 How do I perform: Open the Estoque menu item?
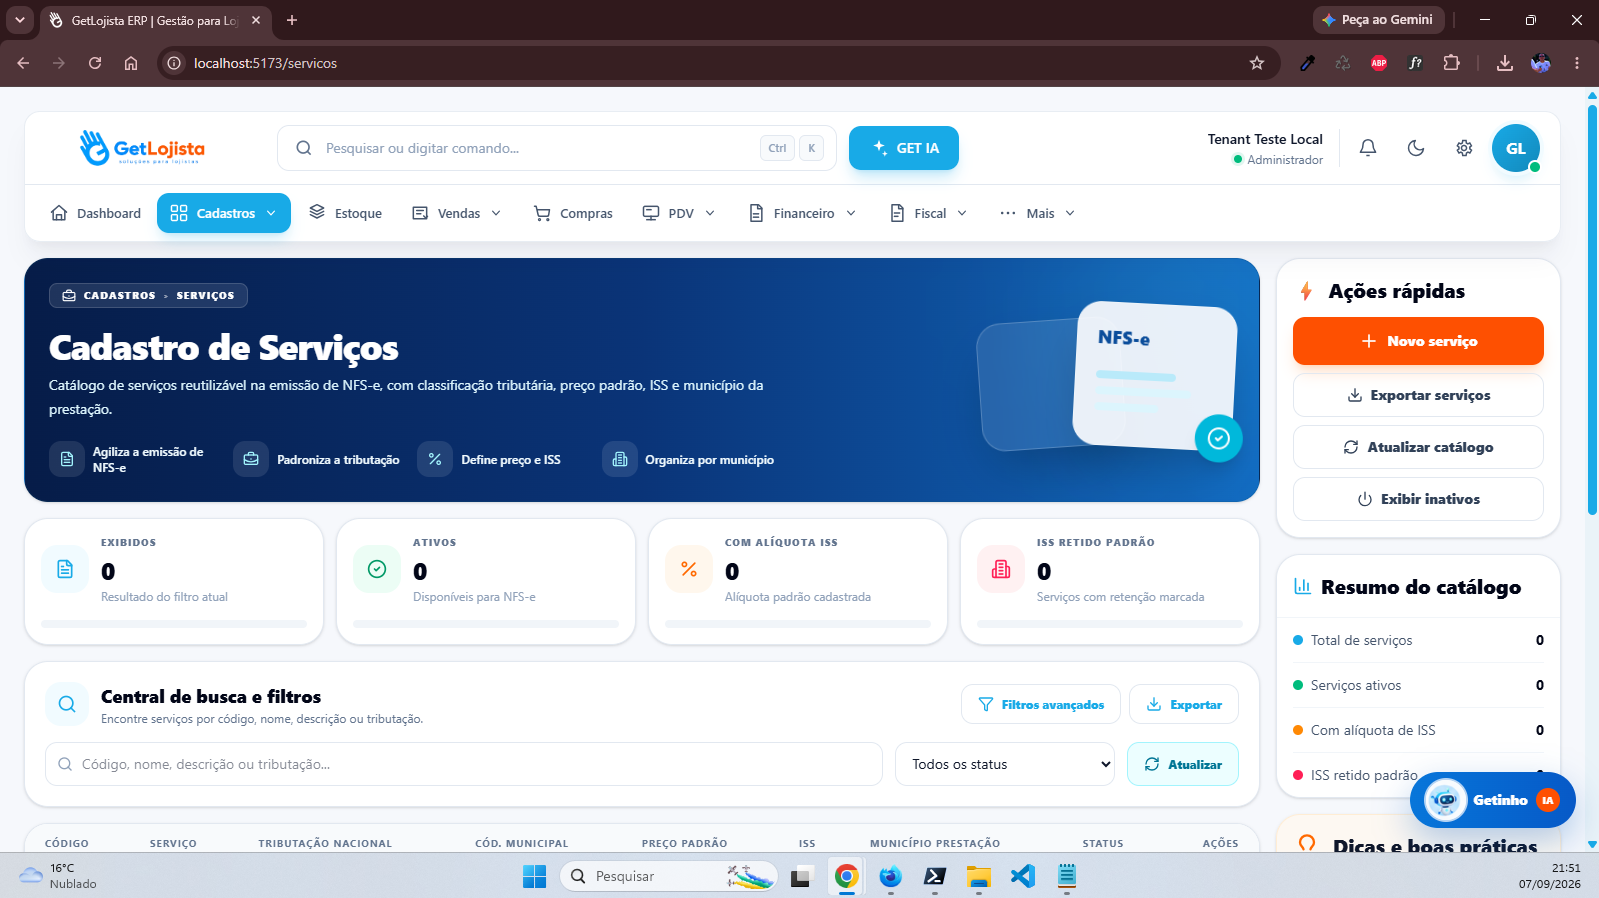(x=346, y=213)
